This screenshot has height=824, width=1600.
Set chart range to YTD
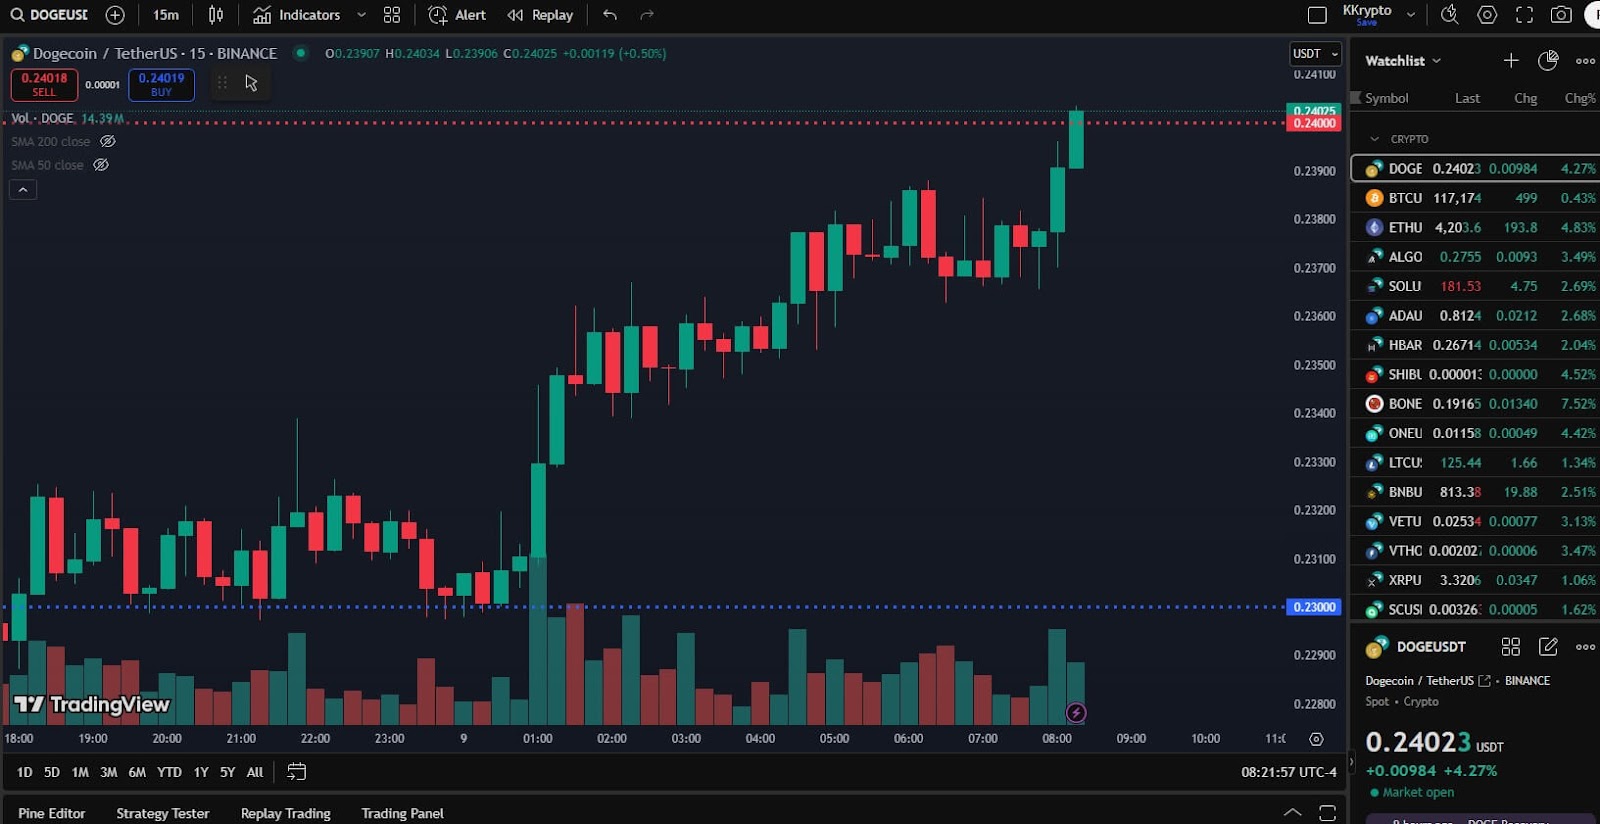[x=169, y=772]
